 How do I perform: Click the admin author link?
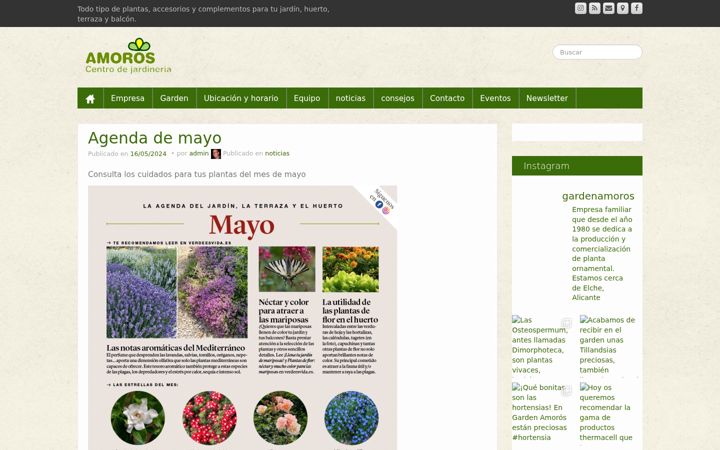(x=199, y=153)
